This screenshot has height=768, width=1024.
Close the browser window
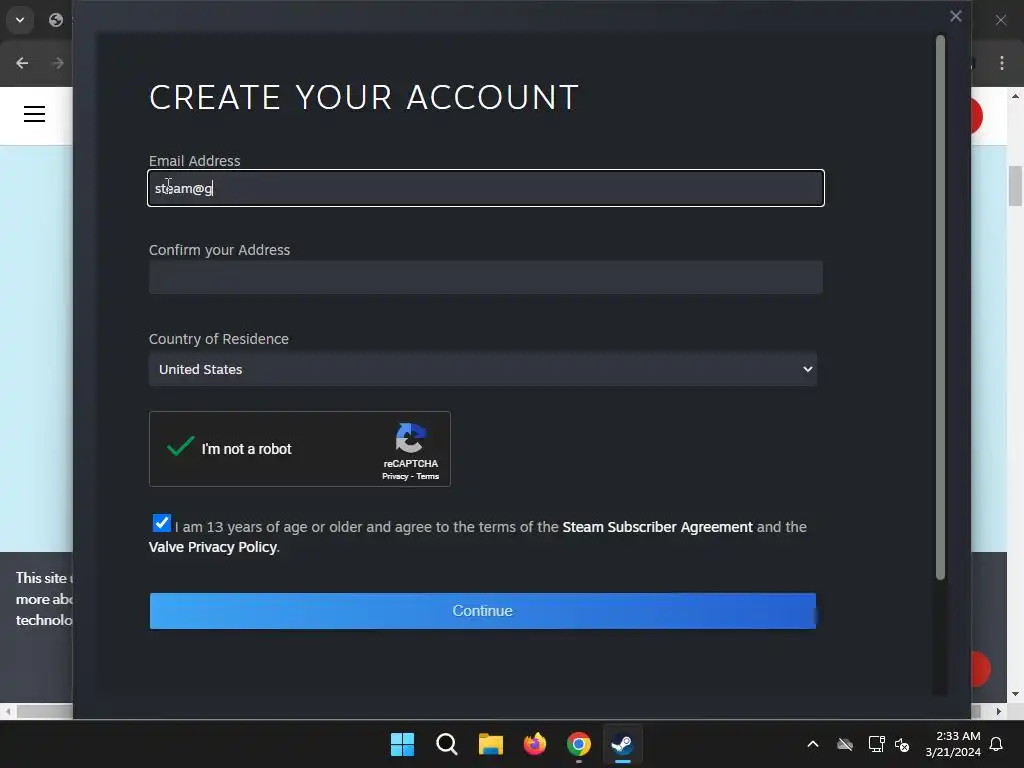pos(1001,20)
